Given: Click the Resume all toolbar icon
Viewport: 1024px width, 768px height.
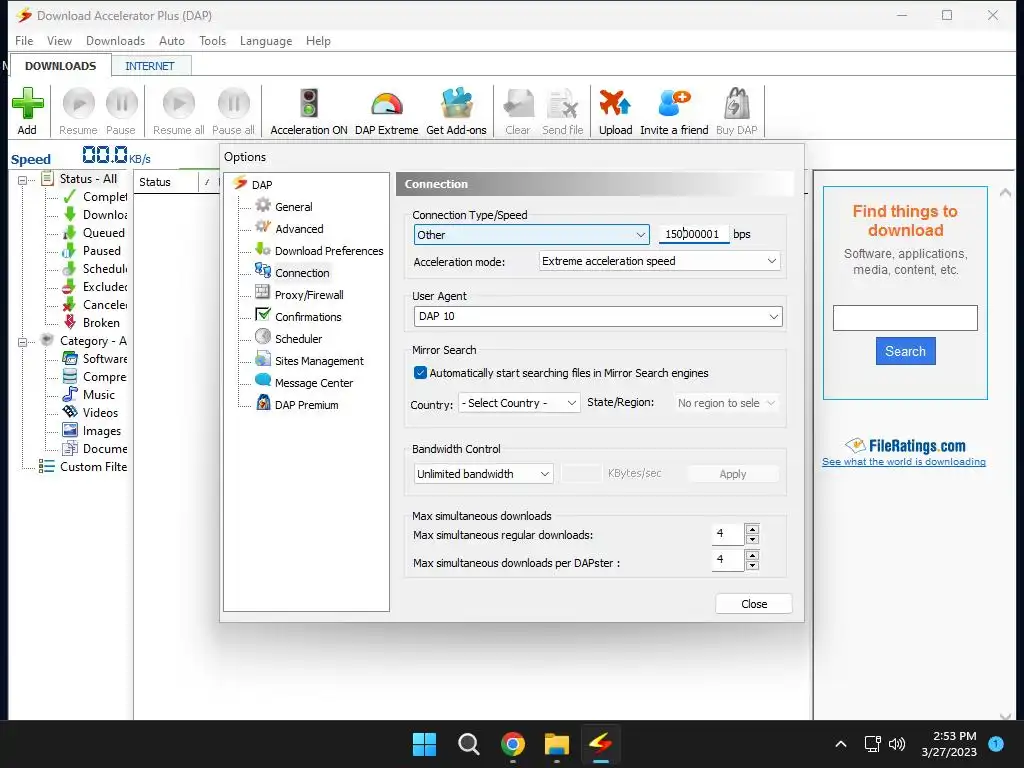Looking at the screenshot, I should (179, 104).
